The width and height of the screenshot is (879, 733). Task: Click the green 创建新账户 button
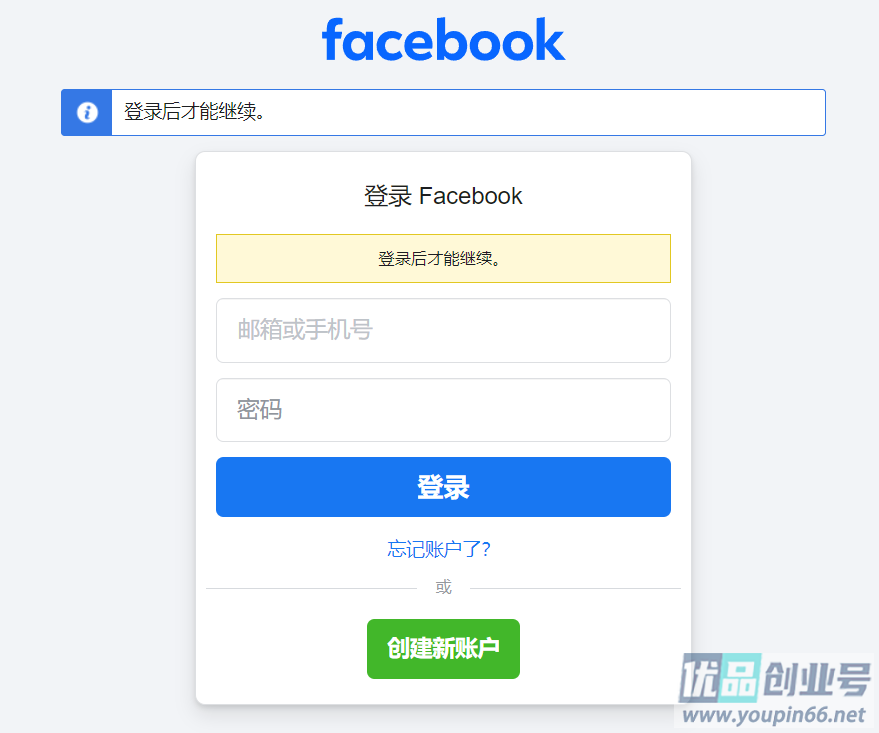443,648
